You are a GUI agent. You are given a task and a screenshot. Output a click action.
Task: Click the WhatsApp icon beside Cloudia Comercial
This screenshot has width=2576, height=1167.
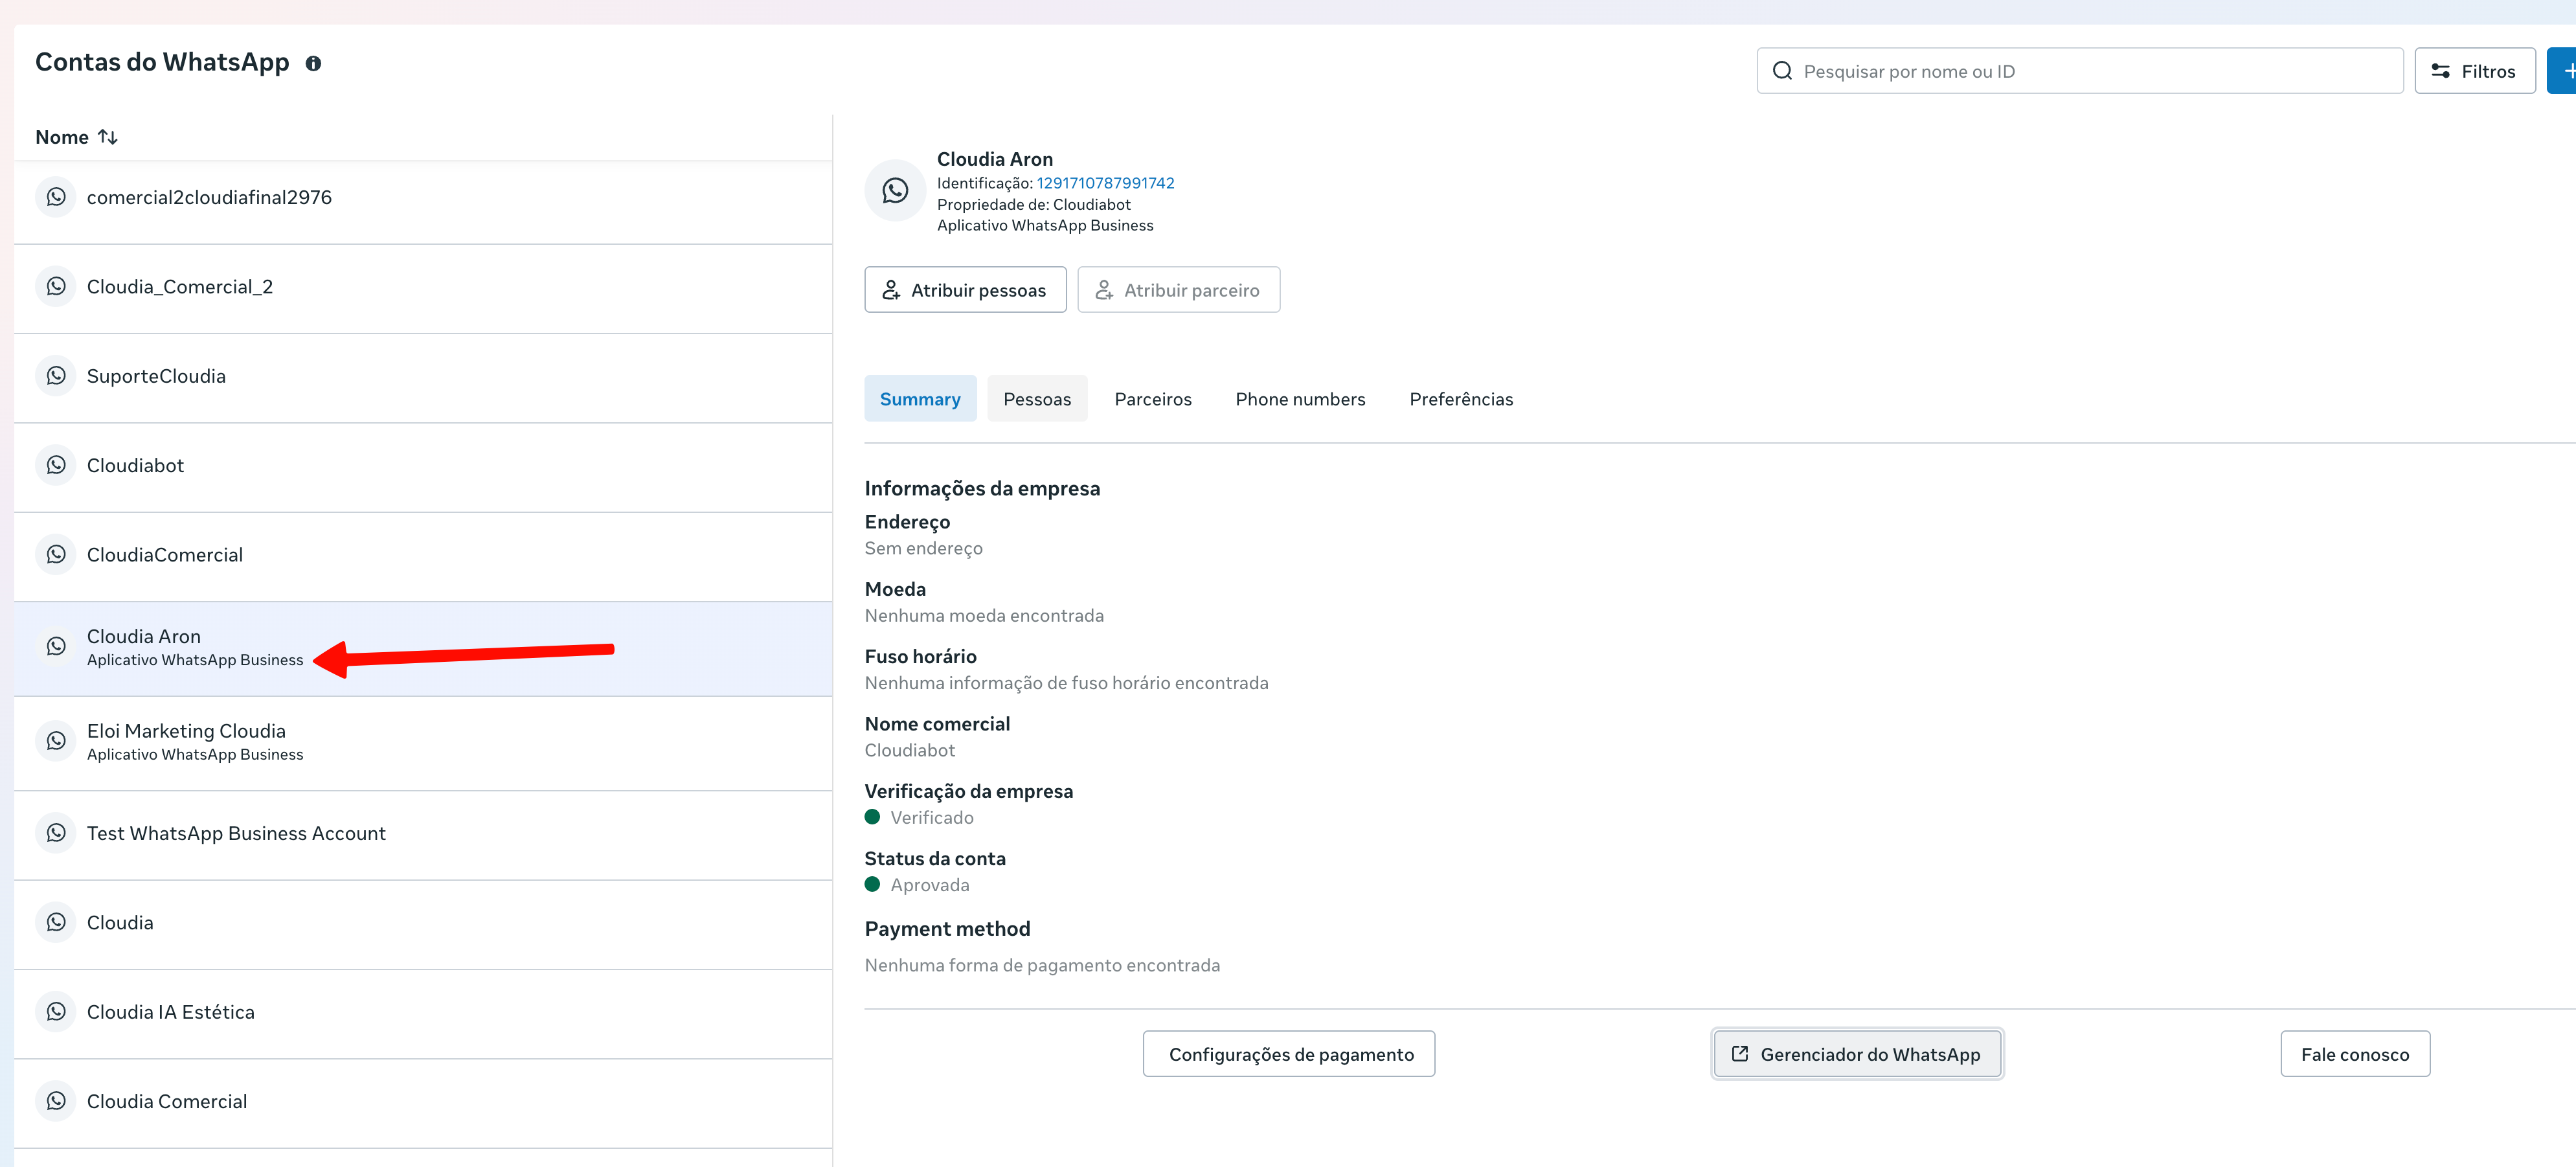coord(56,1101)
